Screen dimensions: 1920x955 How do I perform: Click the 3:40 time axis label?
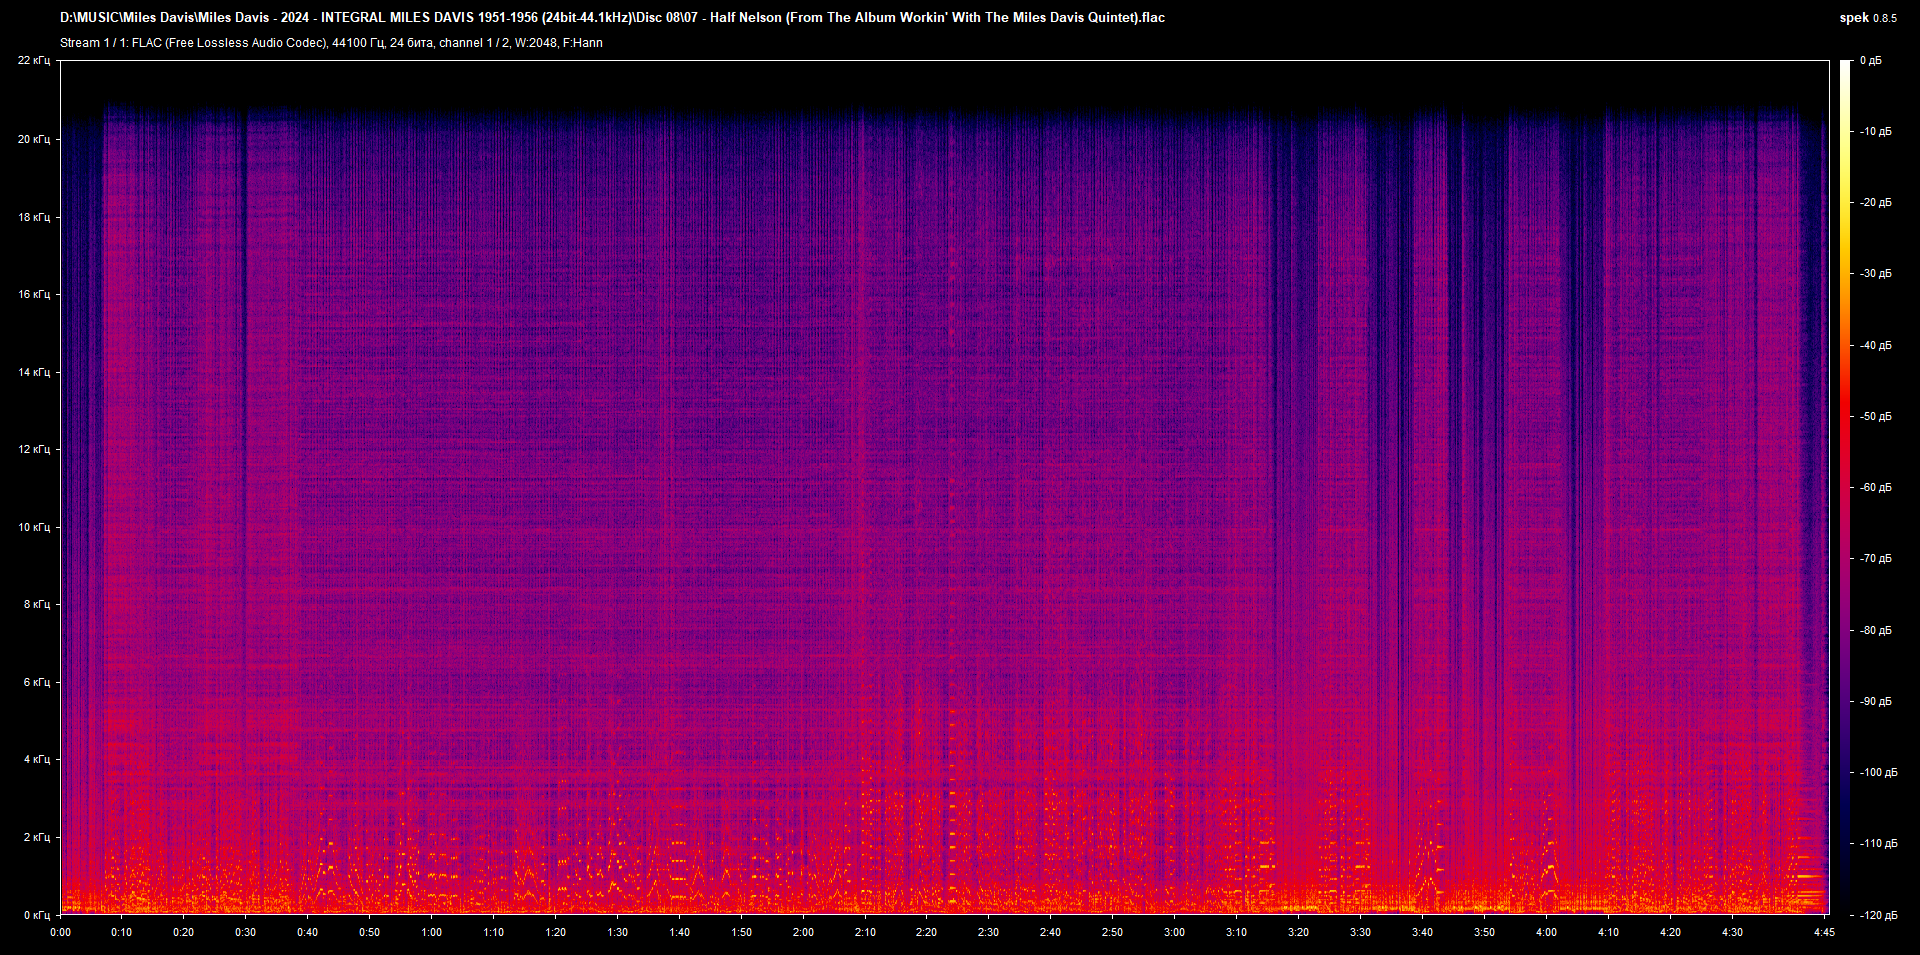point(1422,932)
